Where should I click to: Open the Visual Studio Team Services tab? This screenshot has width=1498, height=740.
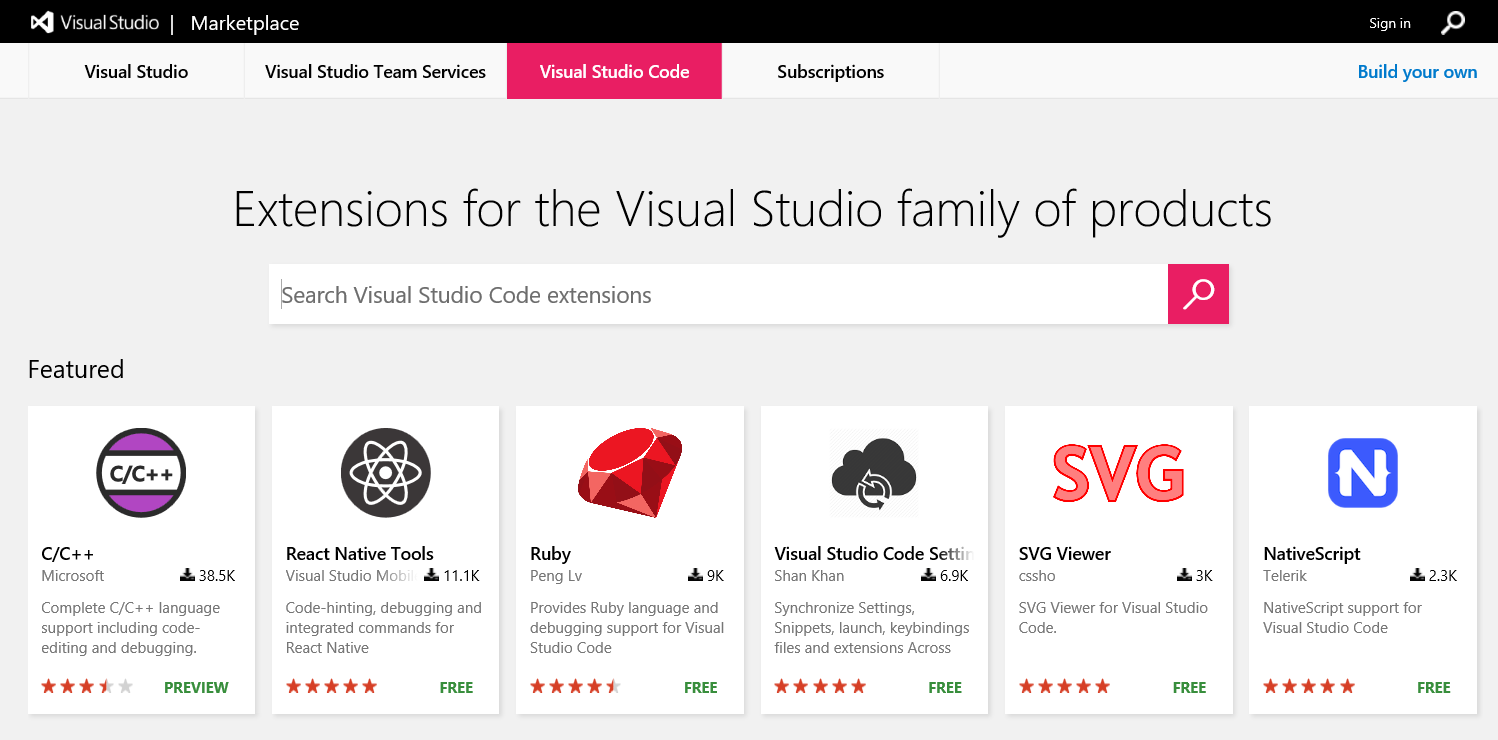point(375,72)
